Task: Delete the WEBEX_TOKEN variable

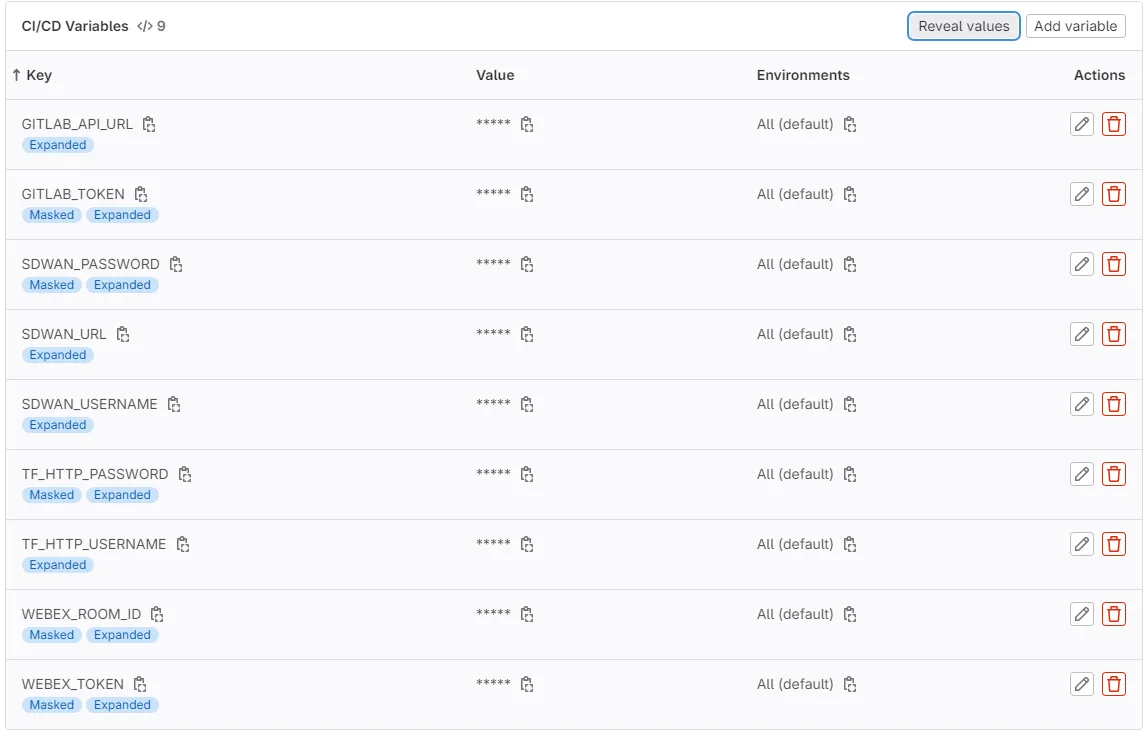Action: (x=1113, y=684)
